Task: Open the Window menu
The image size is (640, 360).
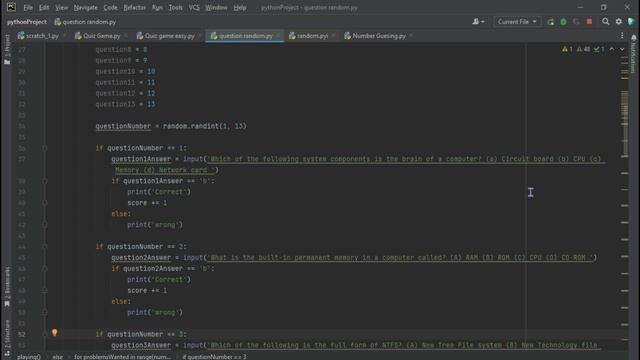Action: click(216, 7)
